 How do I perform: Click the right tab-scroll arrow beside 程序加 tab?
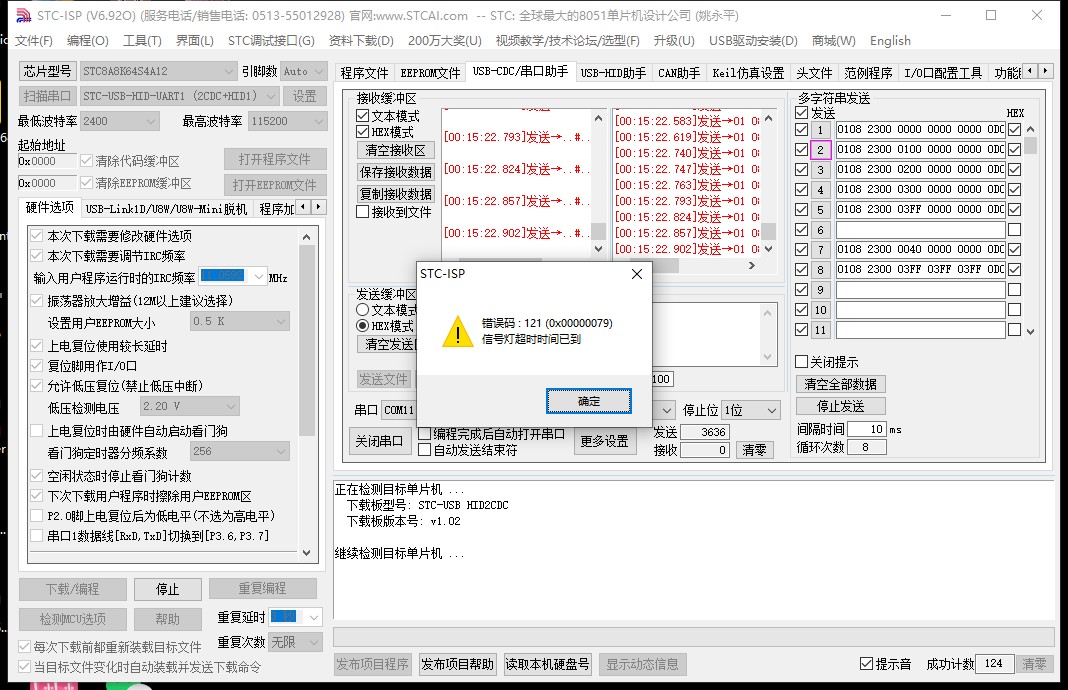(x=318, y=206)
